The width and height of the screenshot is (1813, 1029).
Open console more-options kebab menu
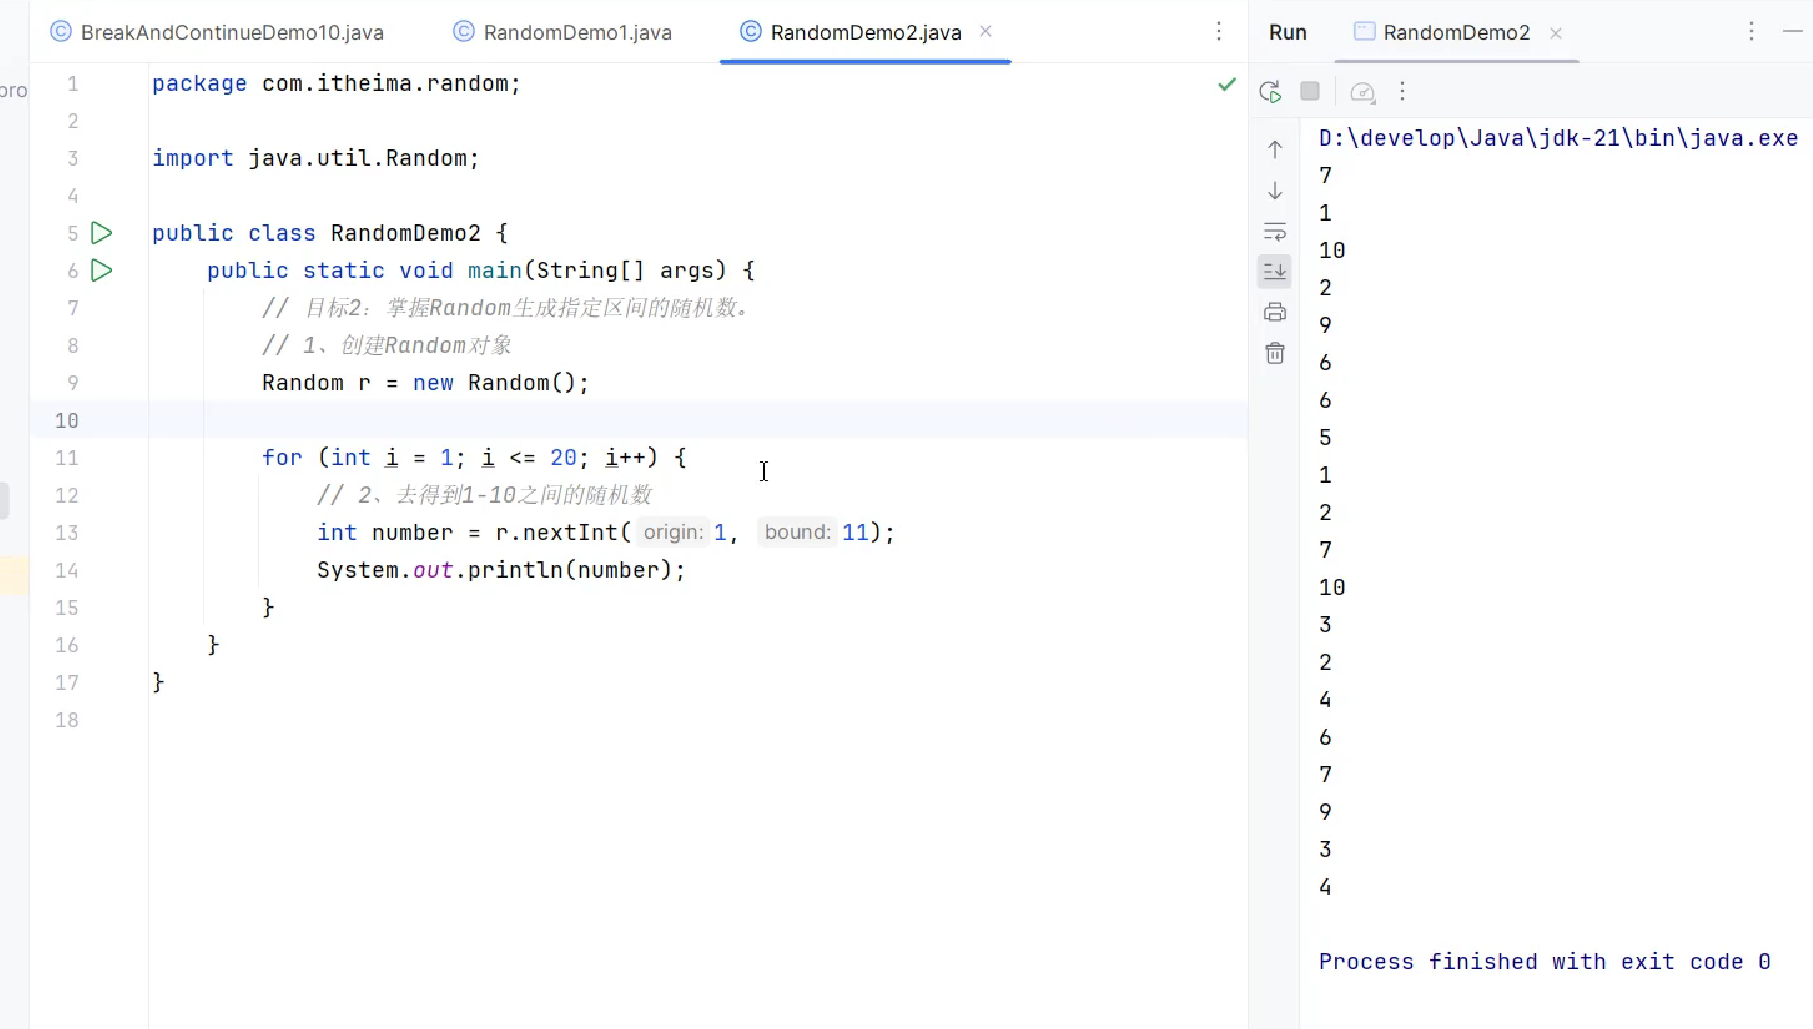tap(1404, 91)
